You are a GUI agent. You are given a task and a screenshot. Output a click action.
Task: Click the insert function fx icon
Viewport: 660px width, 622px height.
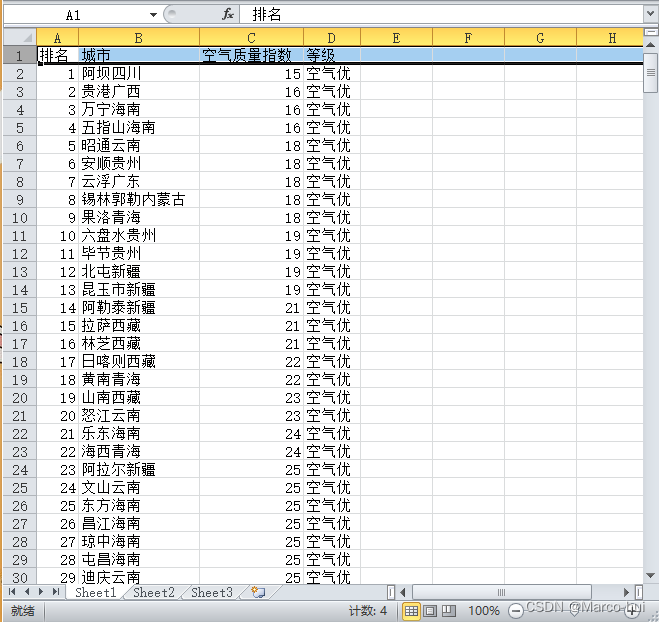(x=228, y=15)
